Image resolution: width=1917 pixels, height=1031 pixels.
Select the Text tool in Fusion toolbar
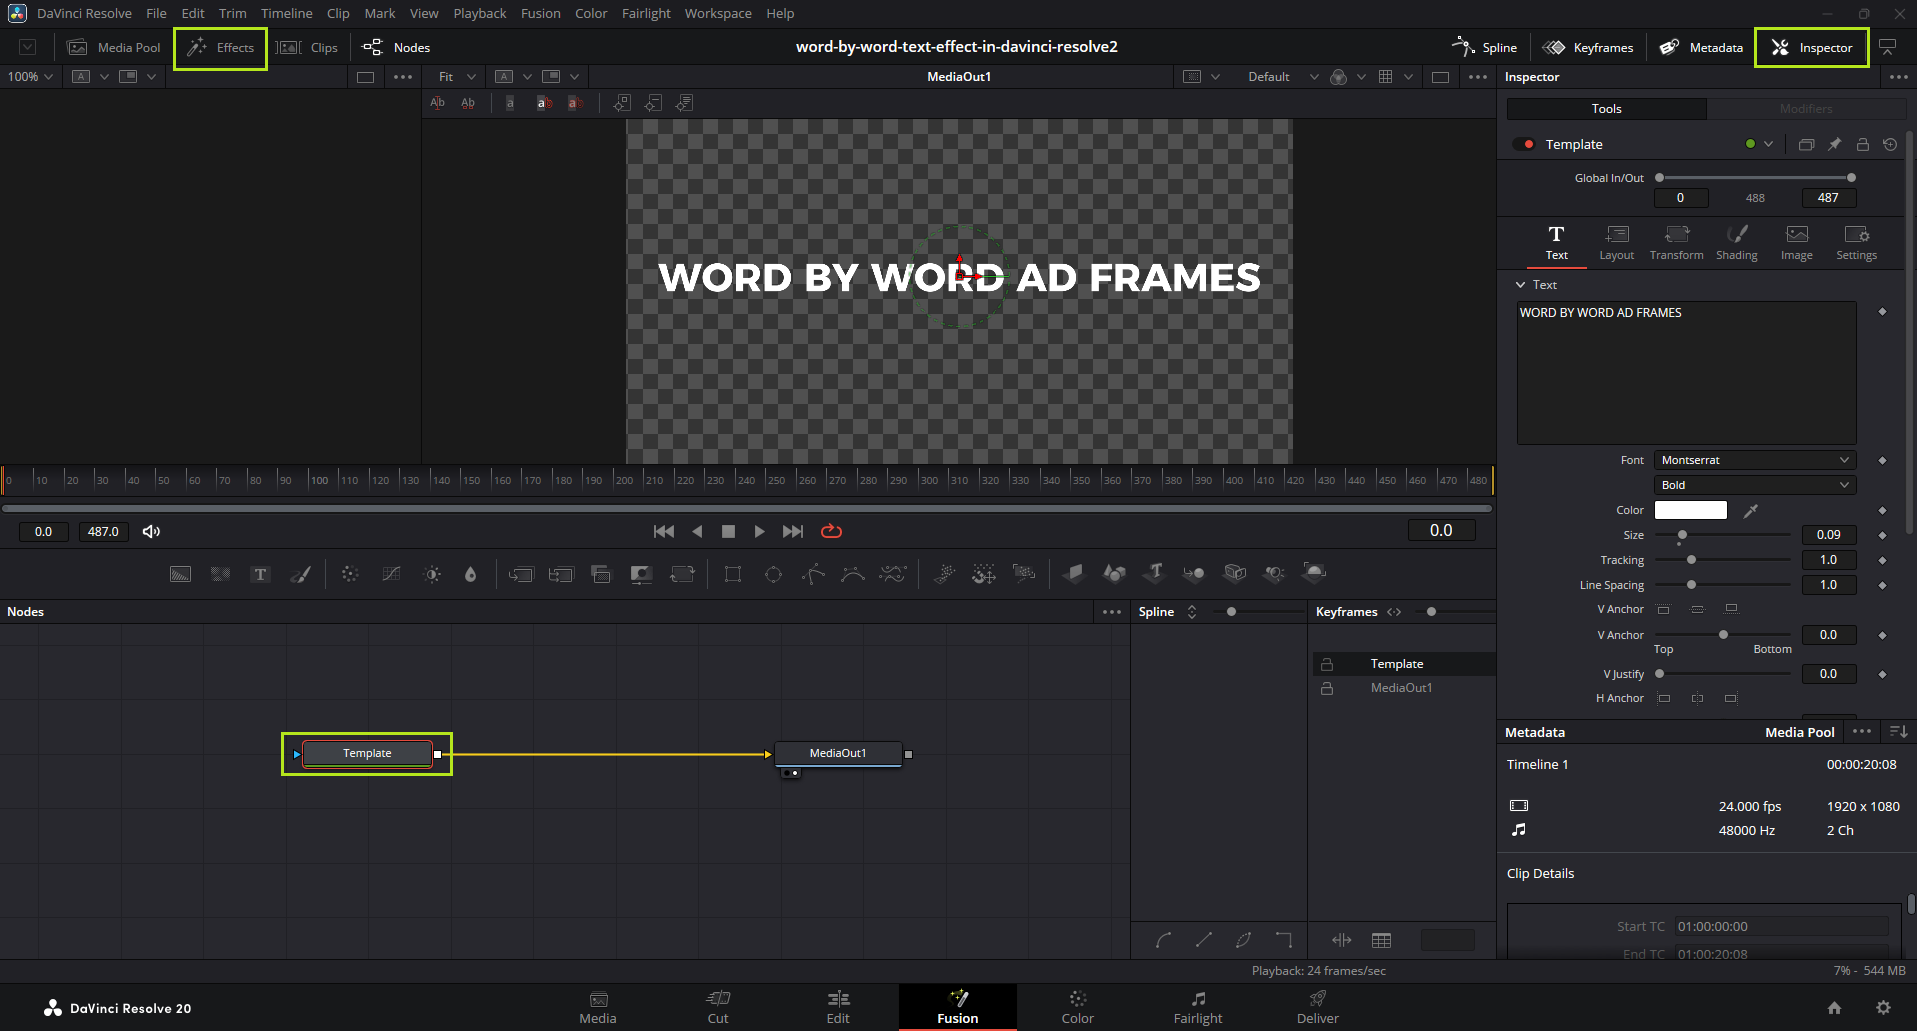[x=260, y=574]
